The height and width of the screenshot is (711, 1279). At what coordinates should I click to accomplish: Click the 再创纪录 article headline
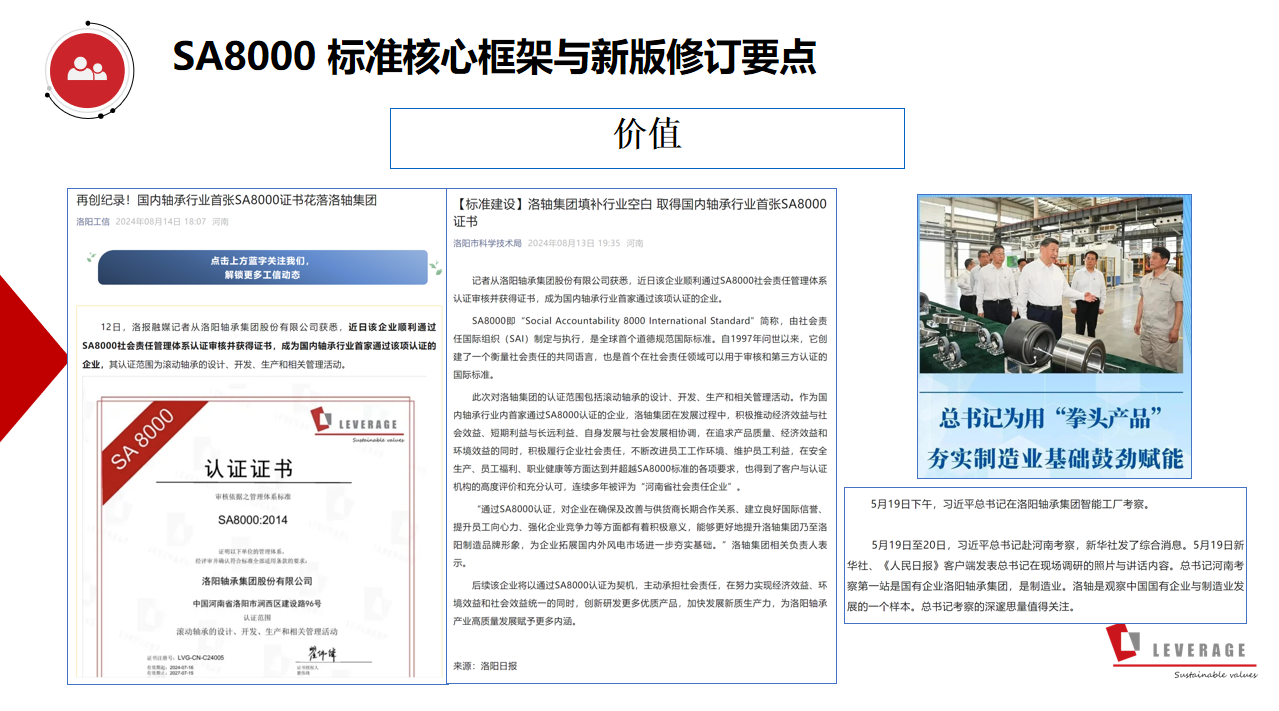227,200
